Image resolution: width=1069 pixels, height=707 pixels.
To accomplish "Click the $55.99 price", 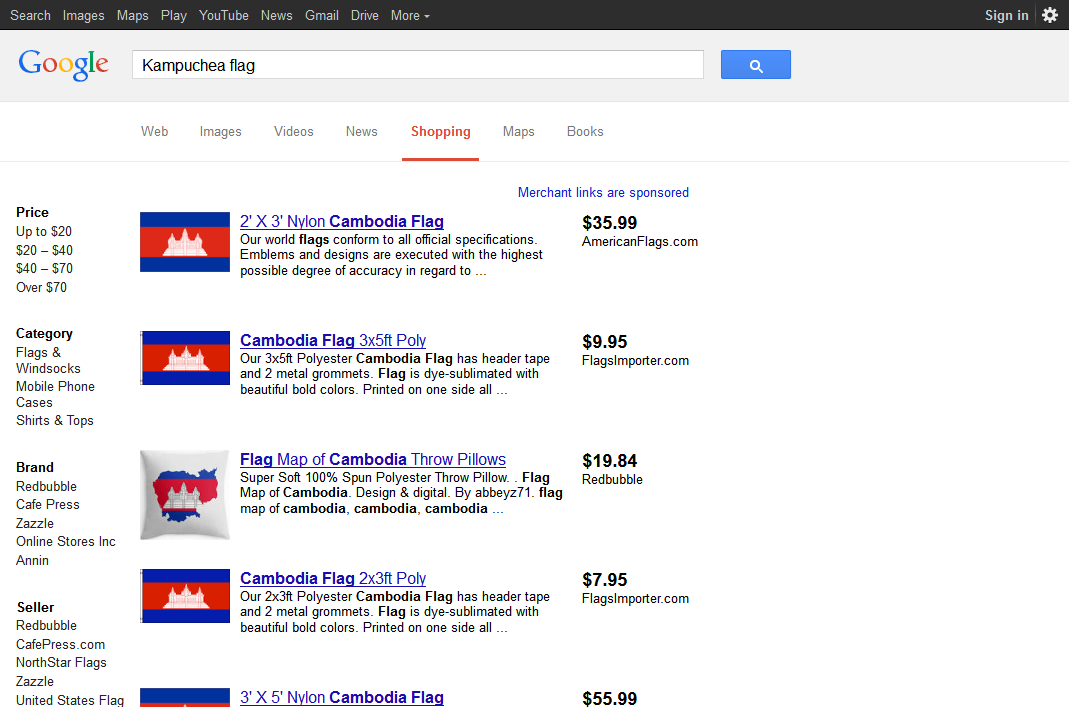I will tap(609, 698).
